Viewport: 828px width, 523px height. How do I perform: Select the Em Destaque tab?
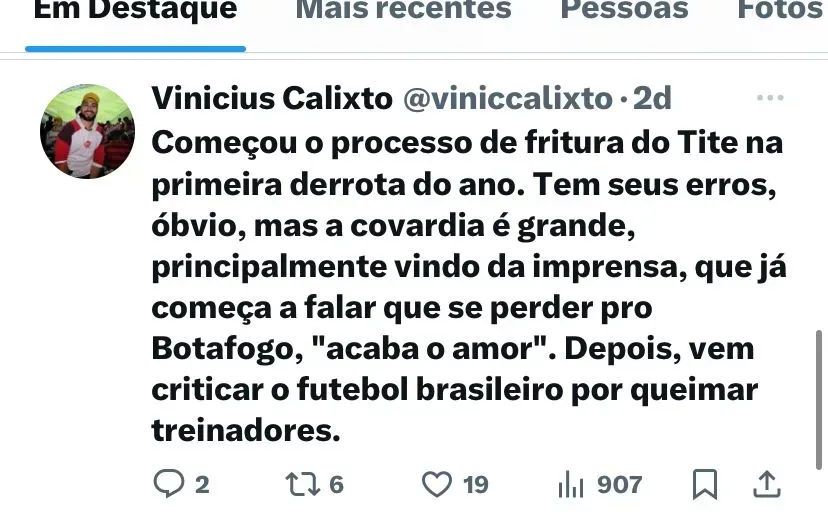point(135,10)
